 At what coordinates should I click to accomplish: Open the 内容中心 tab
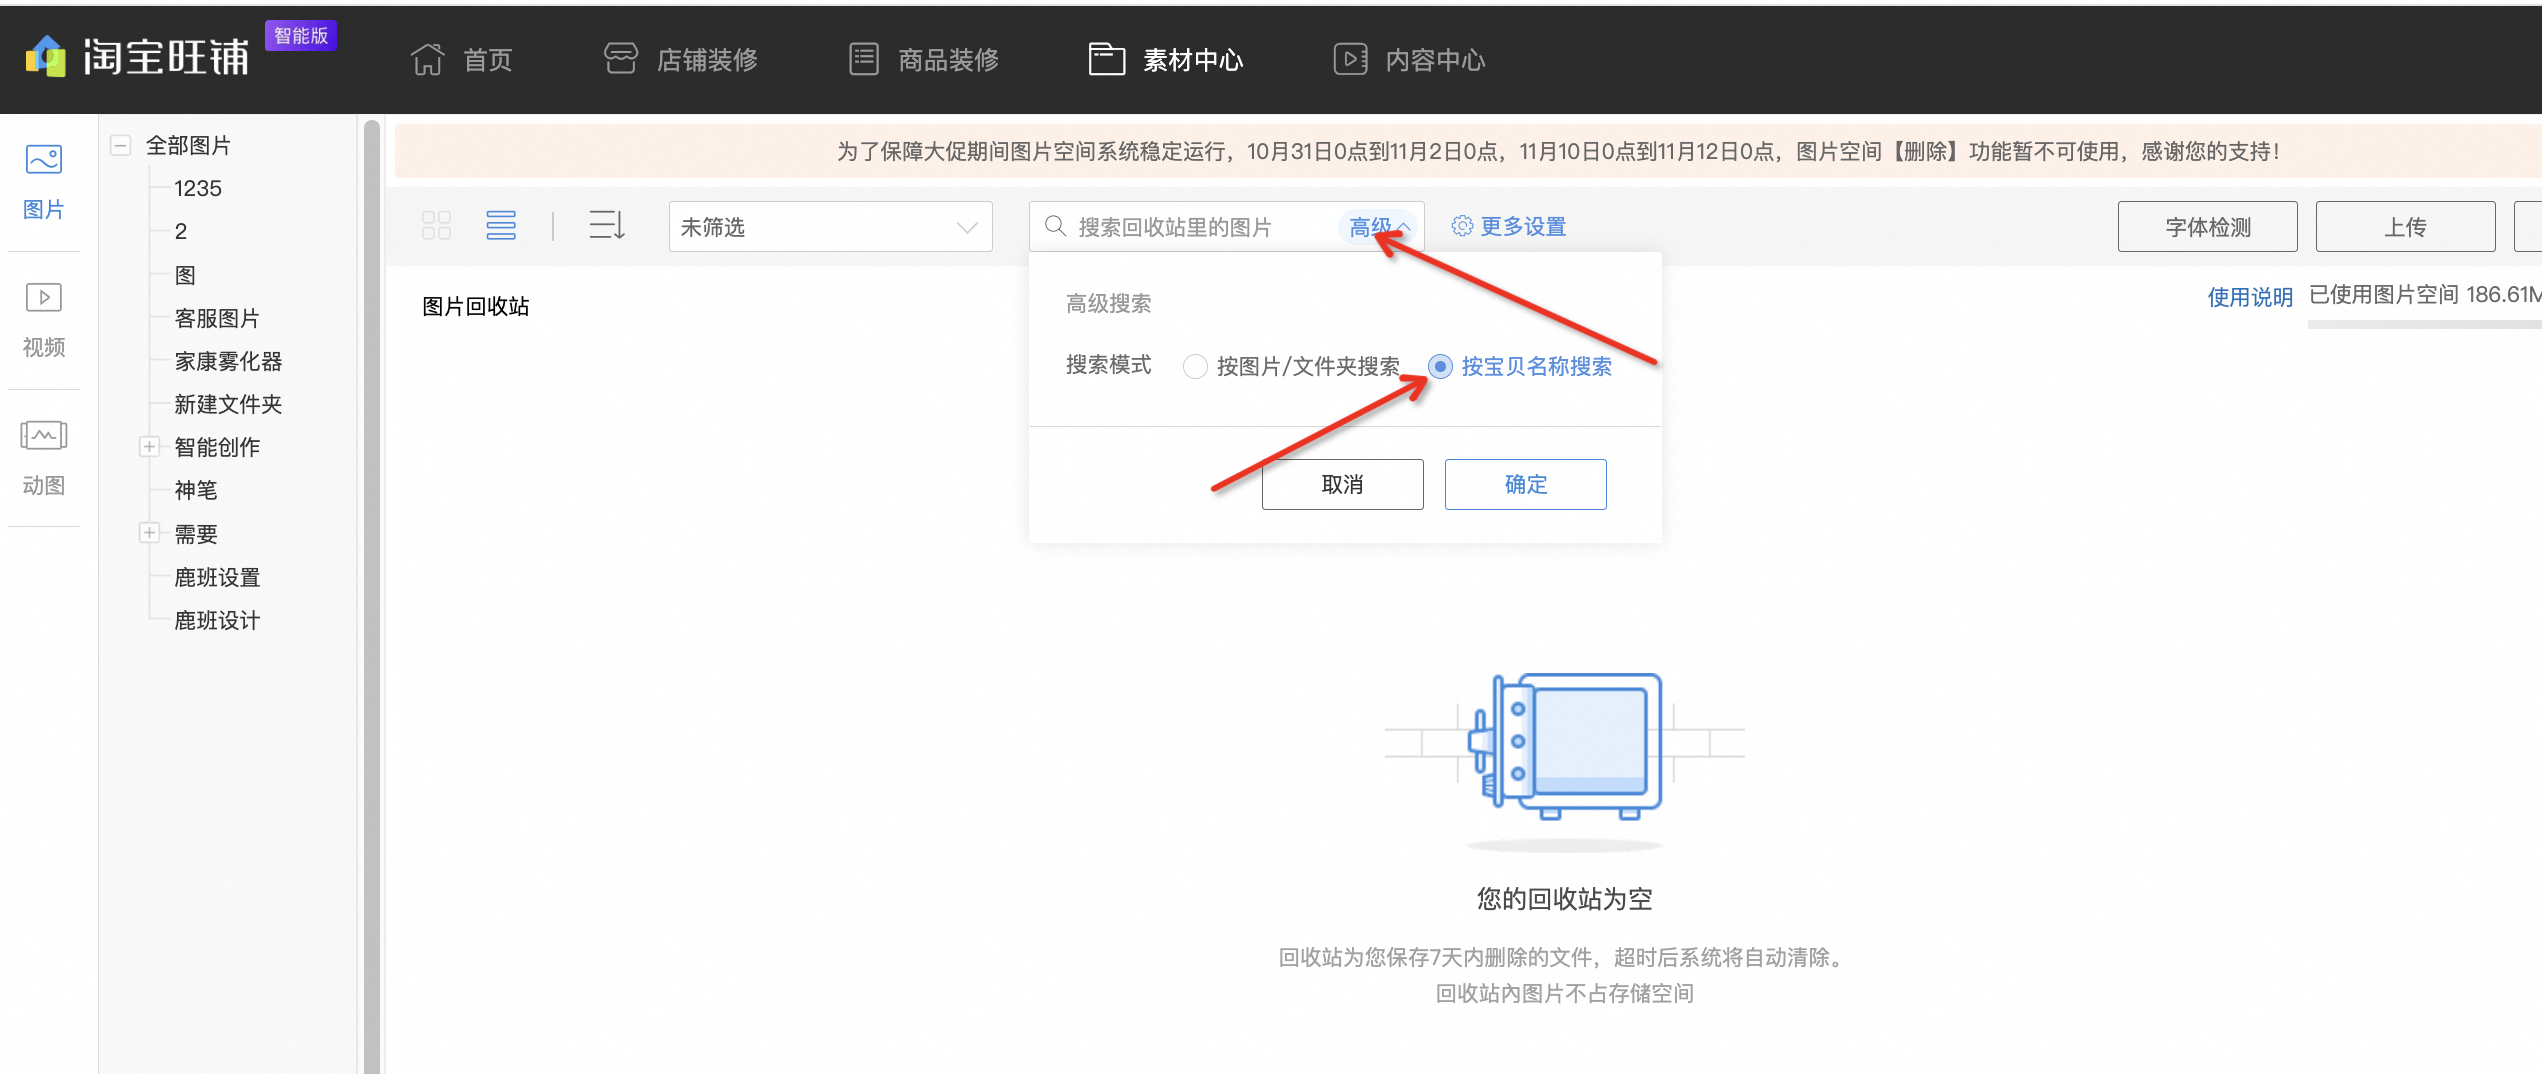coord(1410,60)
